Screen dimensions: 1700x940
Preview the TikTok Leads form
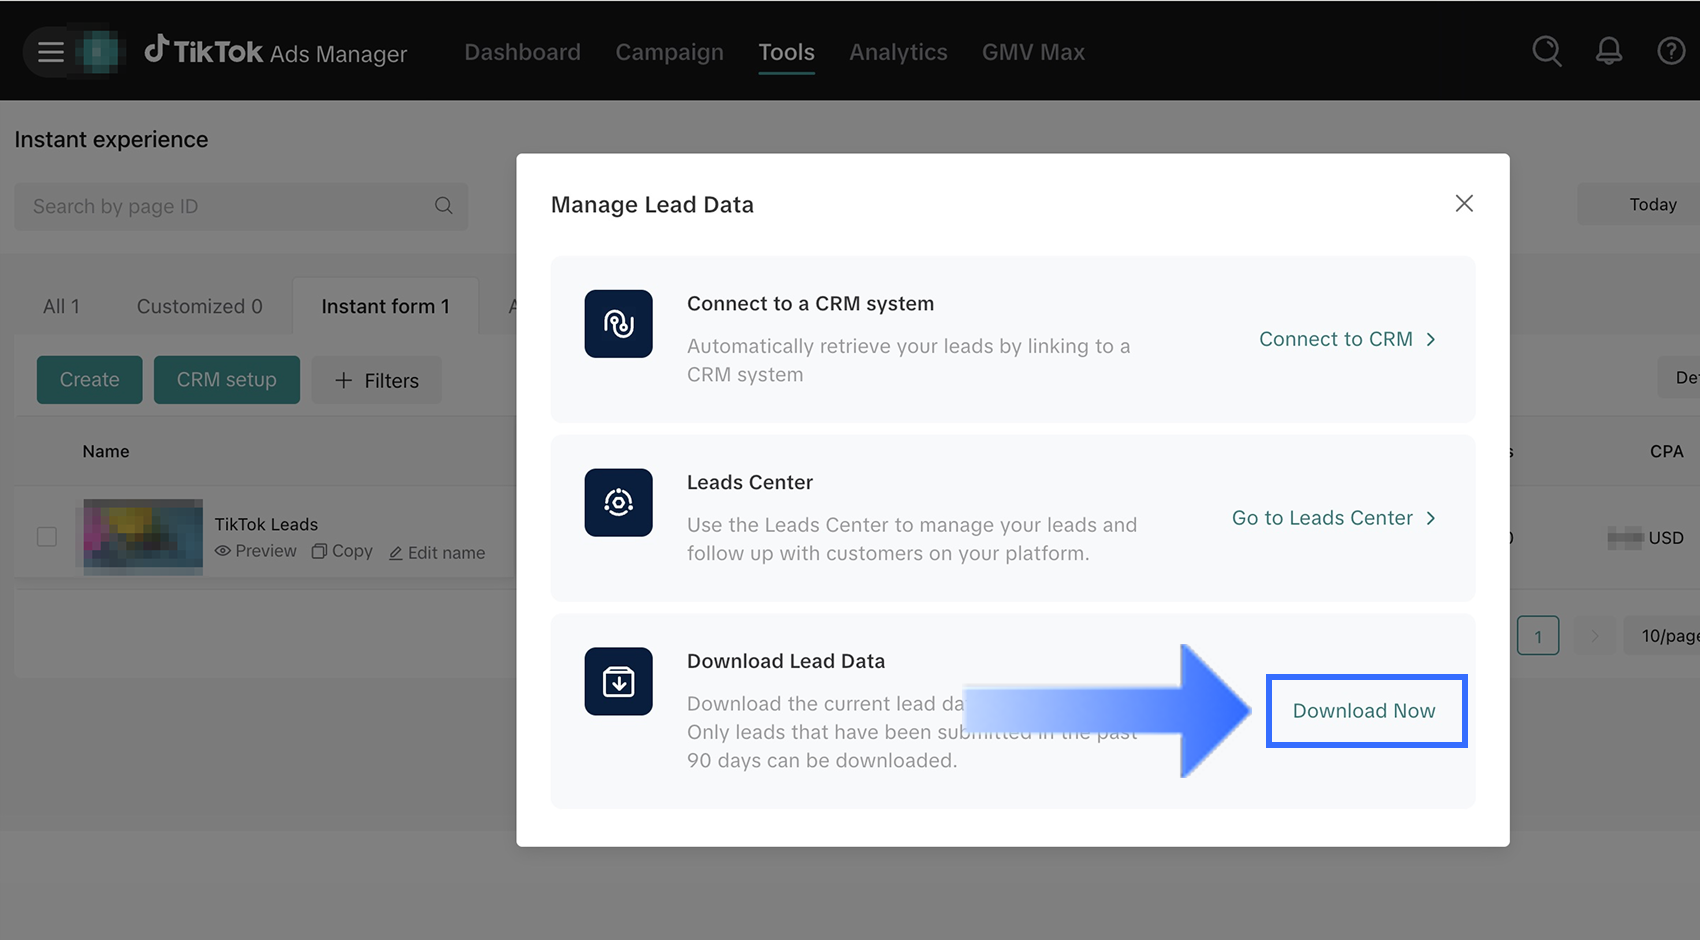tap(256, 551)
